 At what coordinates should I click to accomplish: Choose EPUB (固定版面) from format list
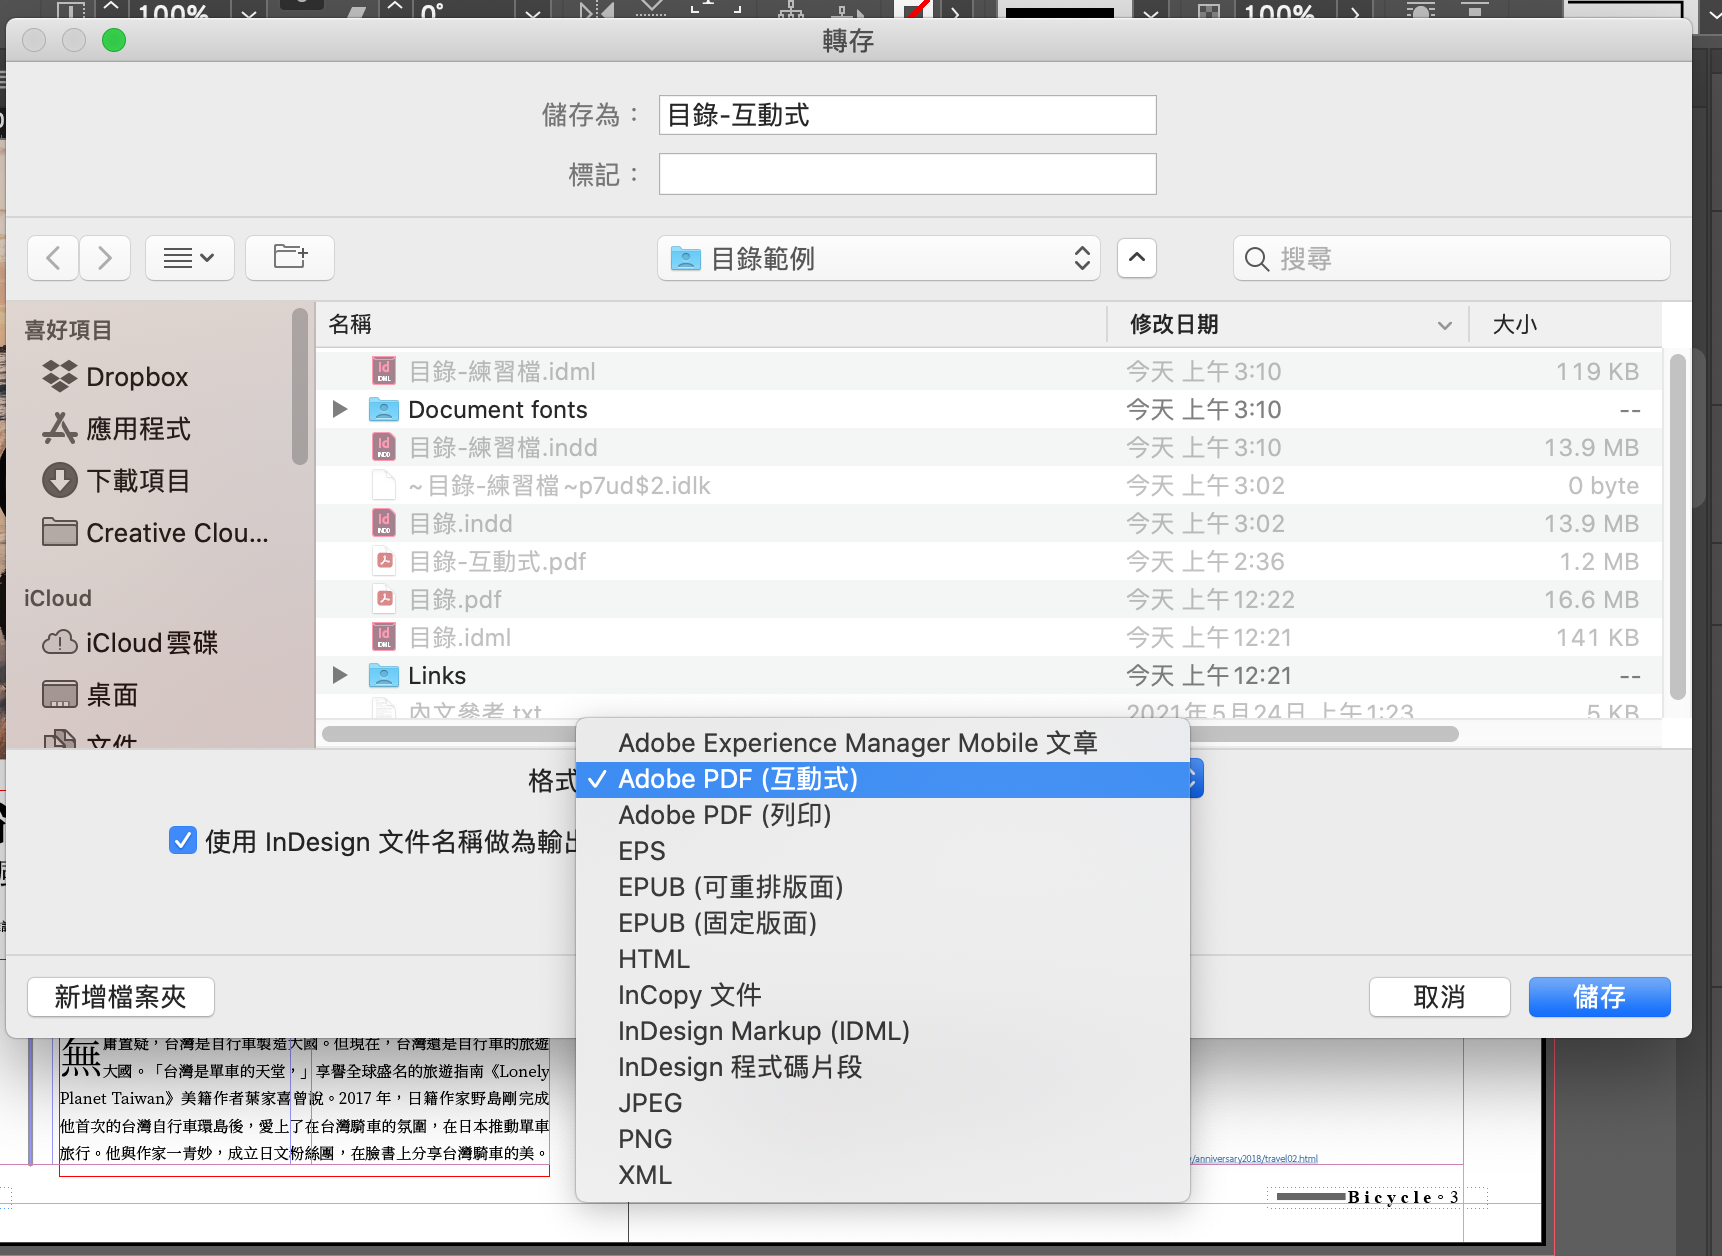tap(717, 923)
